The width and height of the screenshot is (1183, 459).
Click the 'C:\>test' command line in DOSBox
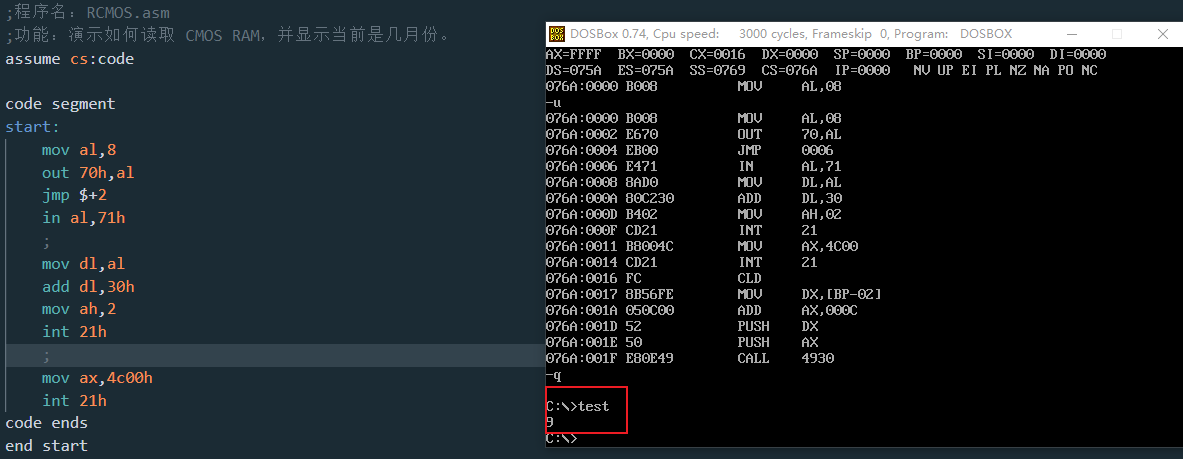(x=577, y=406)
